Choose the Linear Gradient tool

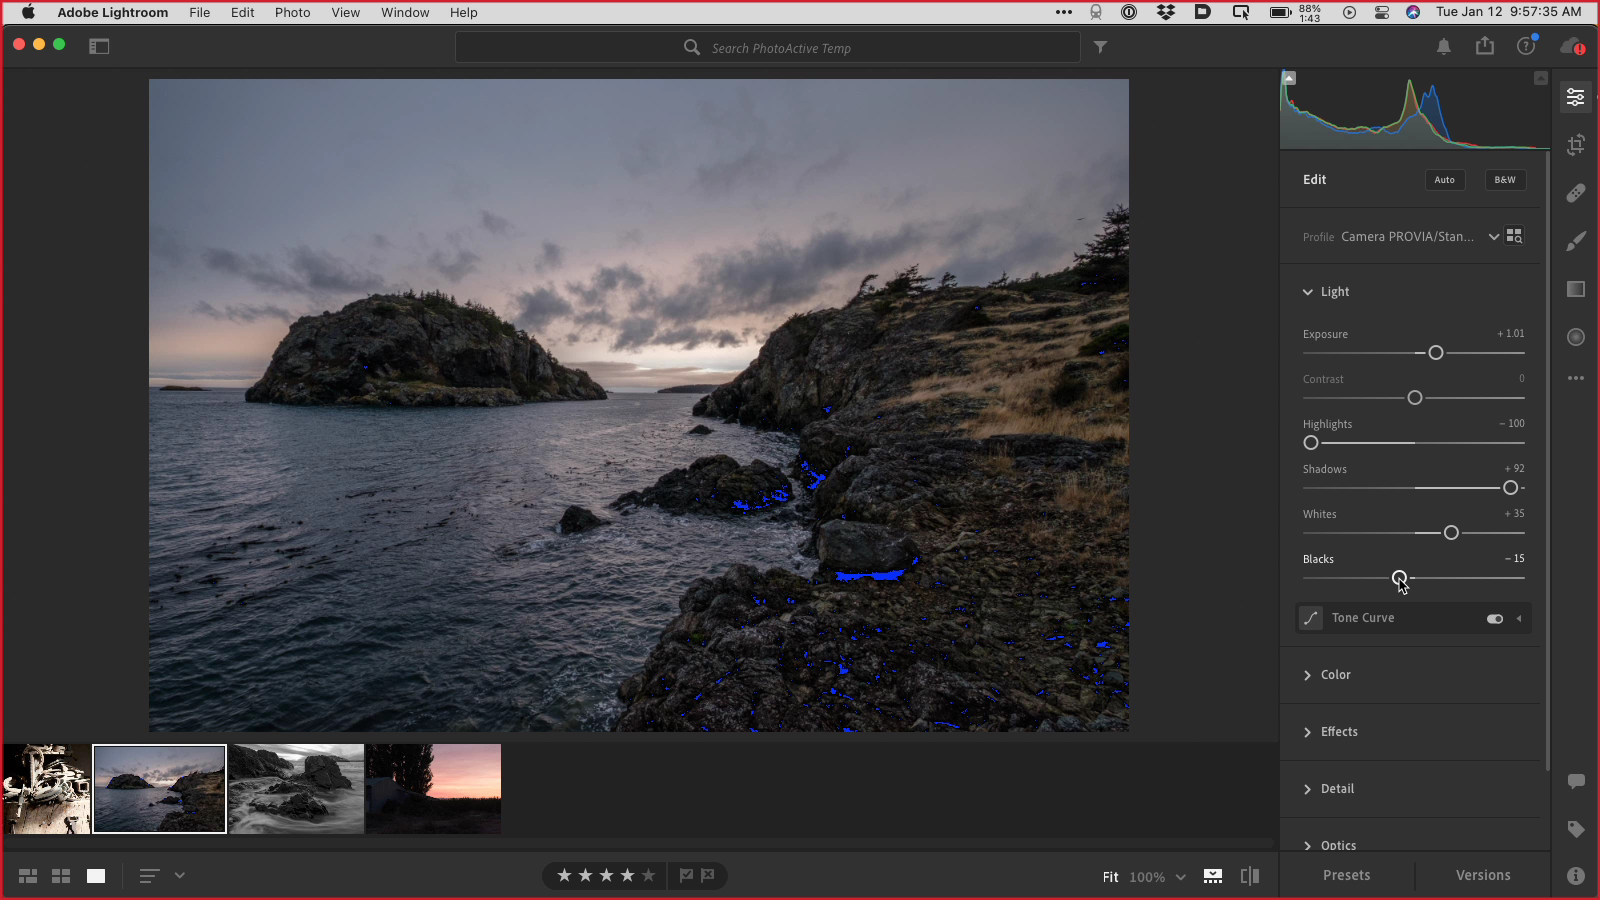point(1576,289)
